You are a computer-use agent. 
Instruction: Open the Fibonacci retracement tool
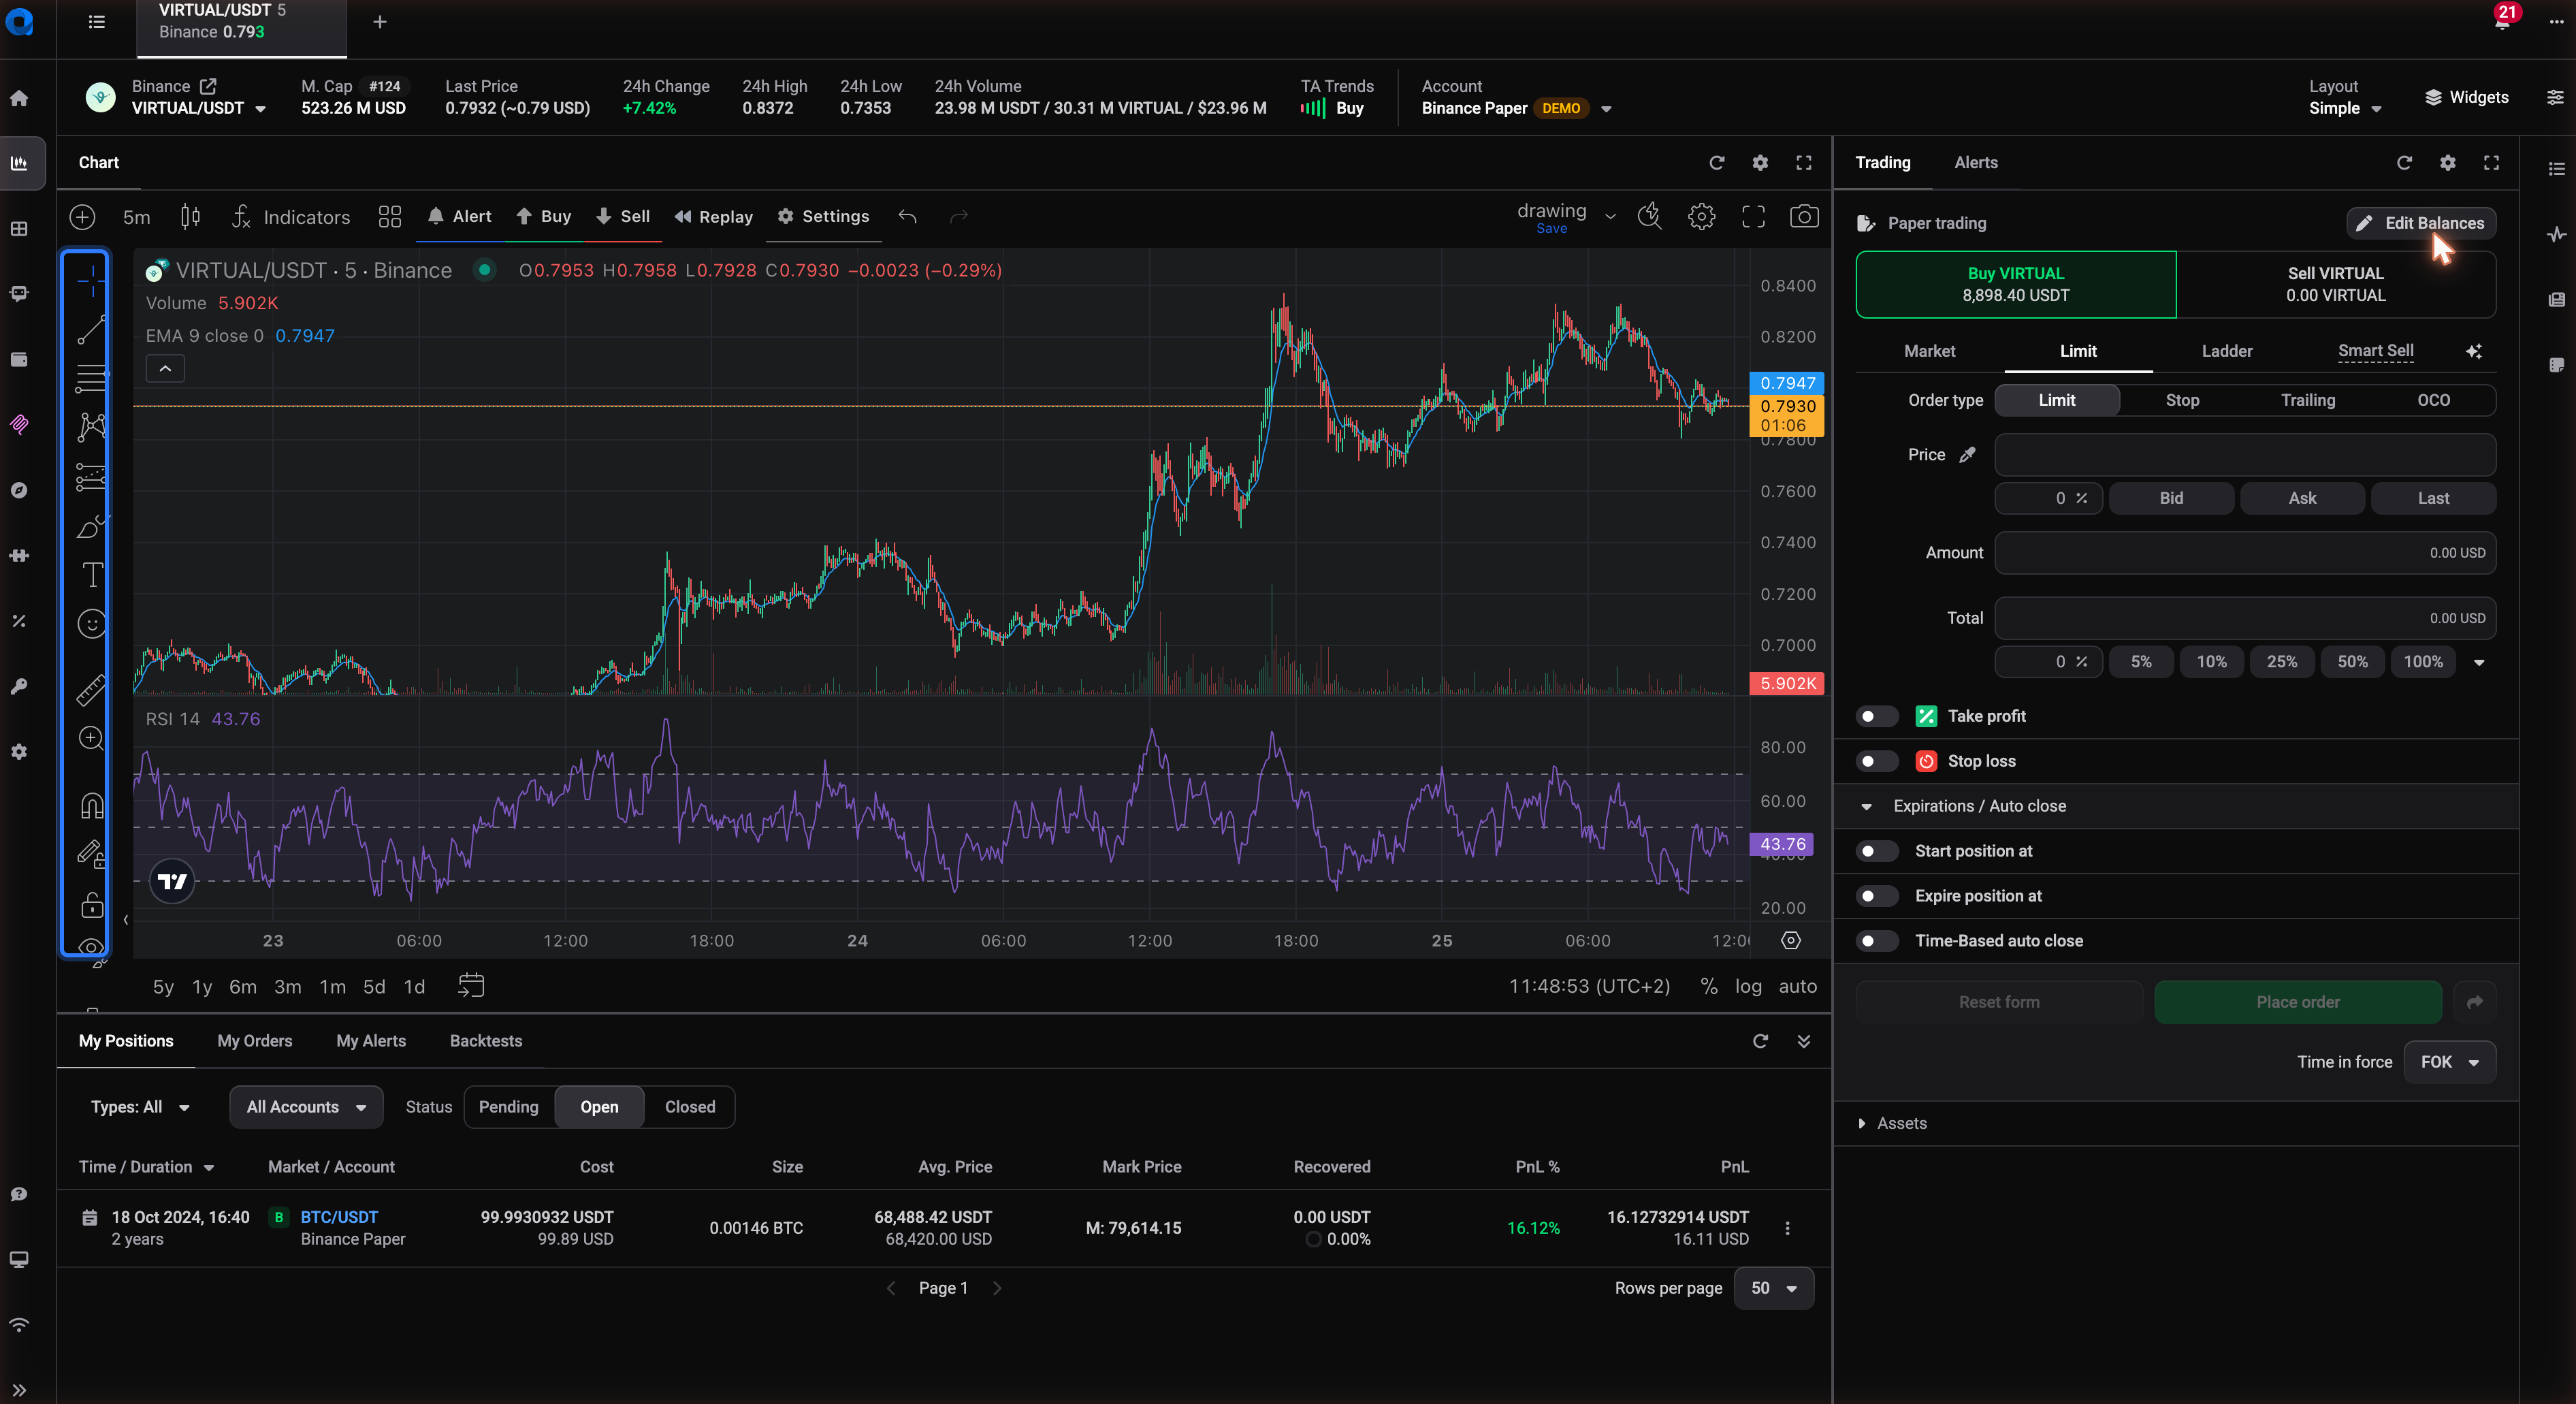[91, 378]
